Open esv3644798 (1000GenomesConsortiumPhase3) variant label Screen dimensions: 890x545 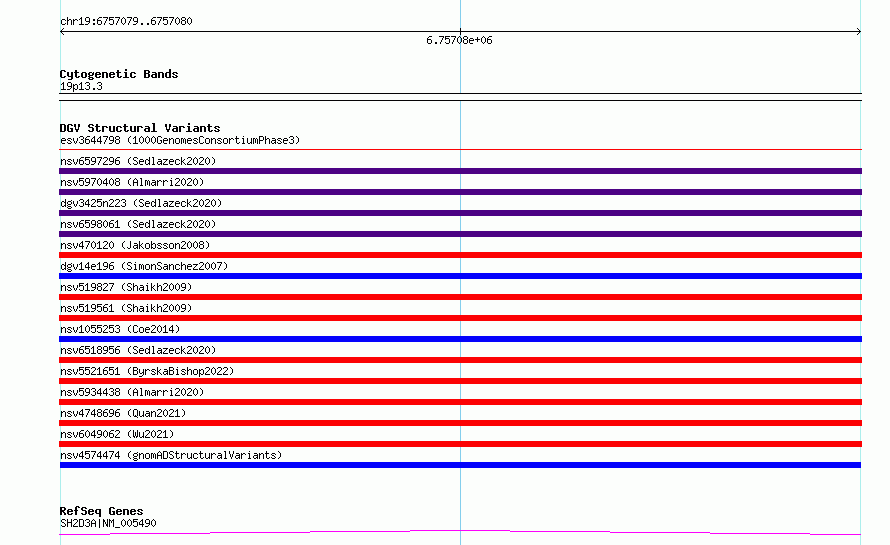[180, 140]
